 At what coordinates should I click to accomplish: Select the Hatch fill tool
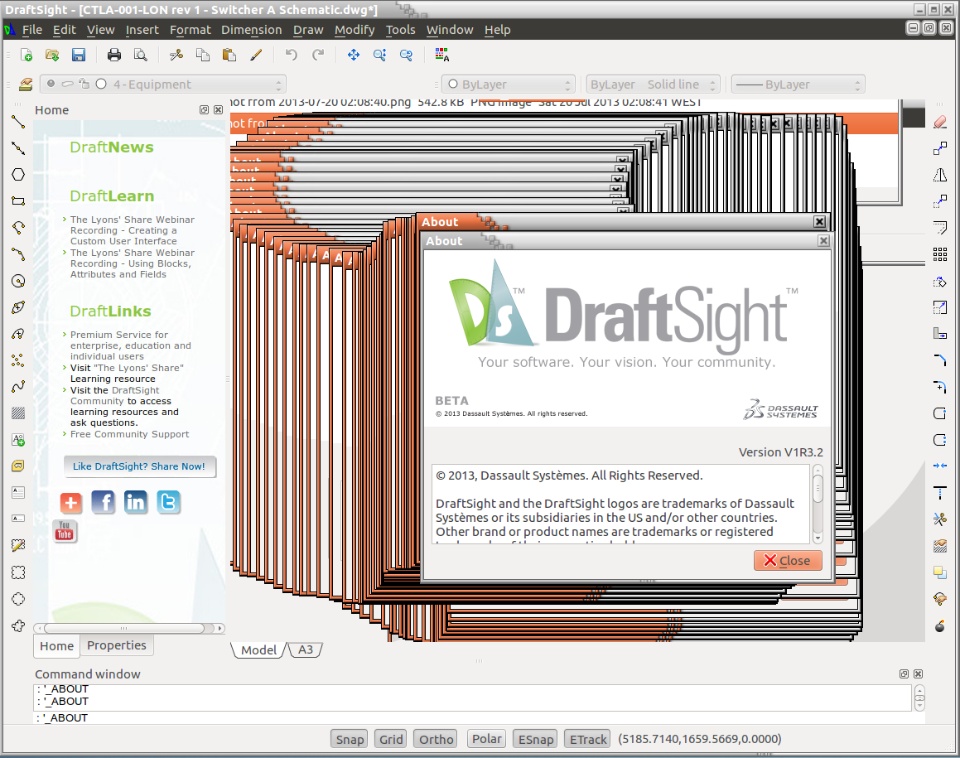(x=18, y=413)
